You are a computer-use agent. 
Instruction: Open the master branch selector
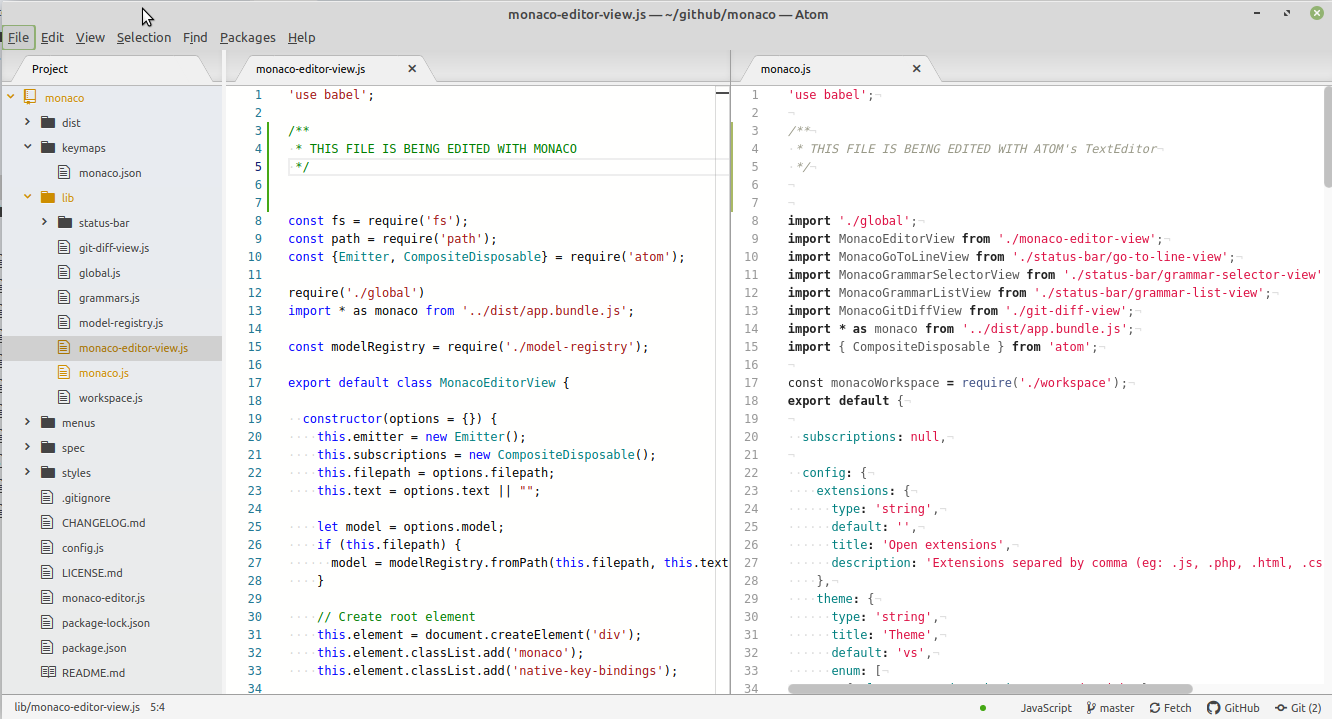1109,707
